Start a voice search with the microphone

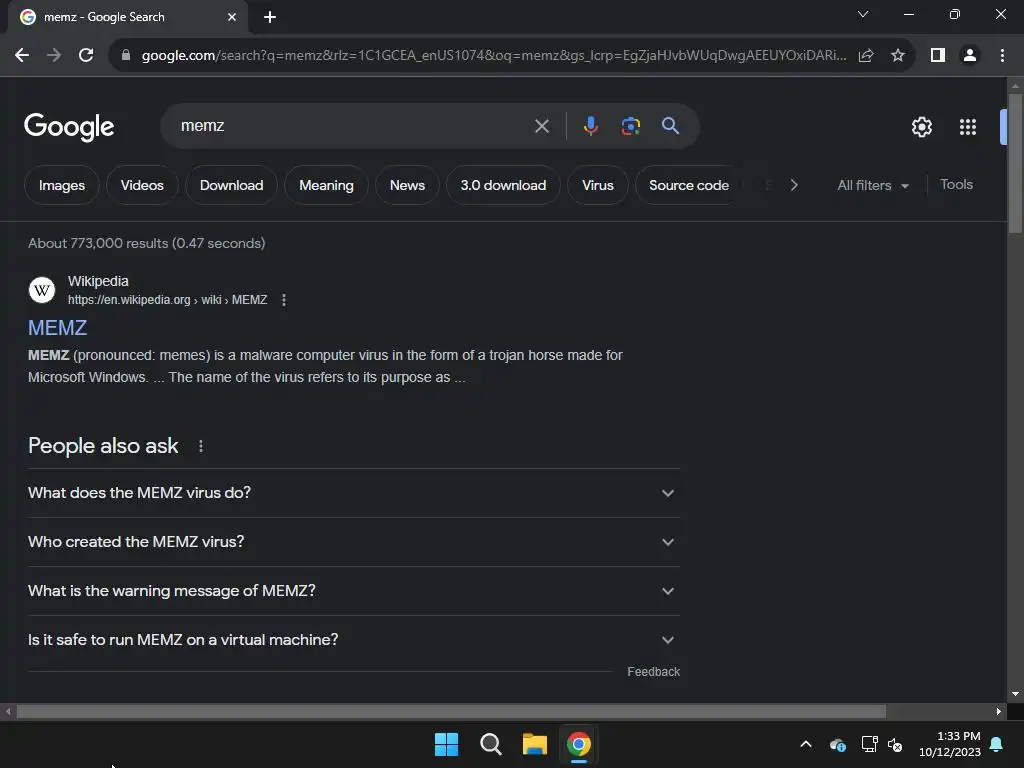(x=590, y=126)
